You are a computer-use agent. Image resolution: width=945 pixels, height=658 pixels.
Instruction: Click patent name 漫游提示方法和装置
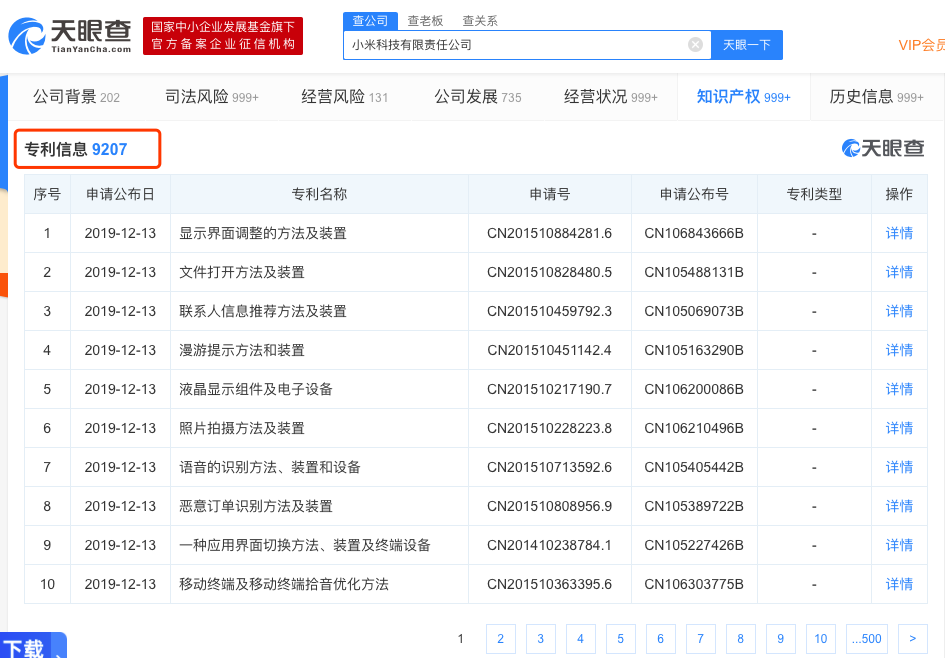[242, 350]
